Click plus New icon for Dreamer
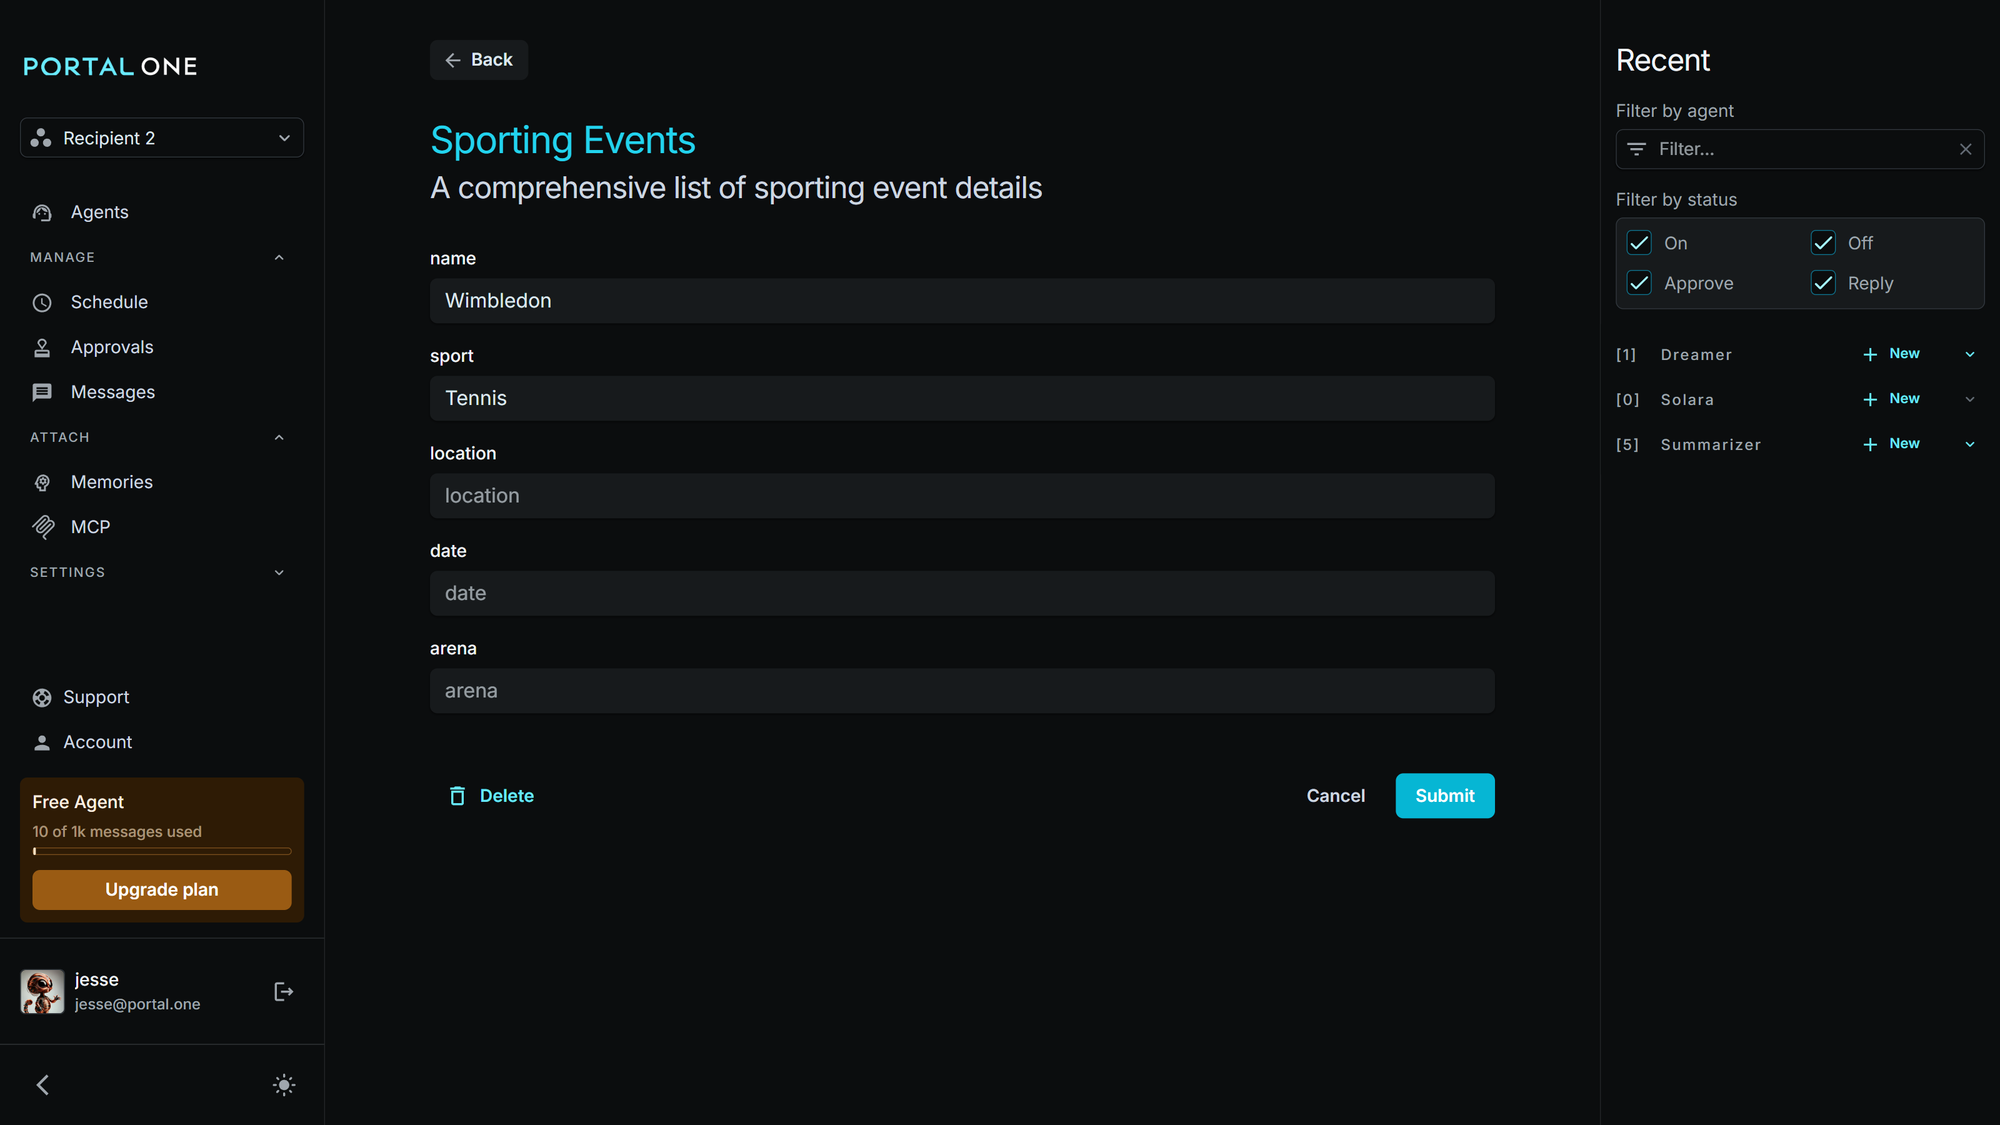 click(x=1870, y=355)
